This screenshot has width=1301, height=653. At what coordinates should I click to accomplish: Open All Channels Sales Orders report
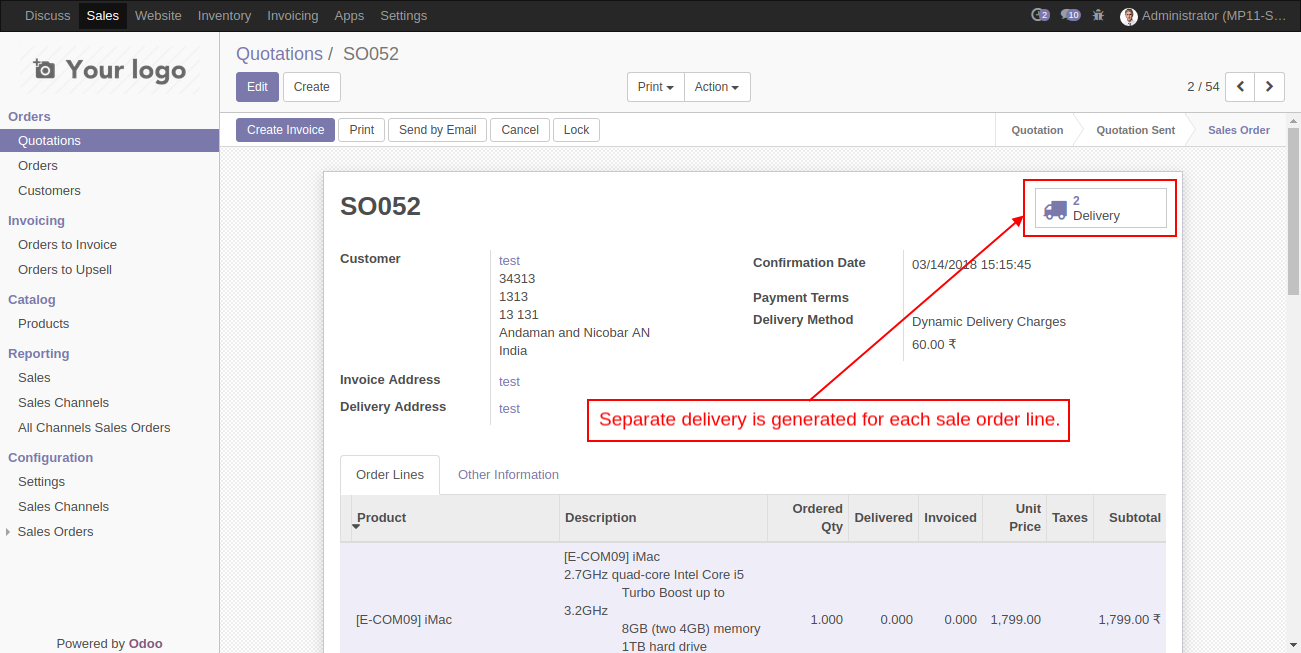tap(110, 428)
